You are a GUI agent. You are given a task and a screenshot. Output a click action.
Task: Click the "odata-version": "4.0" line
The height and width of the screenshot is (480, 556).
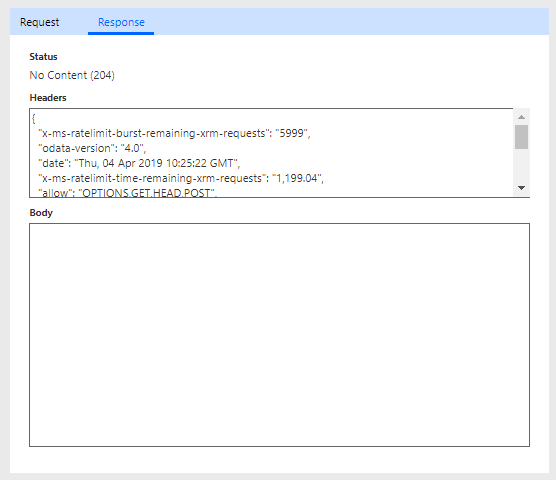(92, 148)
